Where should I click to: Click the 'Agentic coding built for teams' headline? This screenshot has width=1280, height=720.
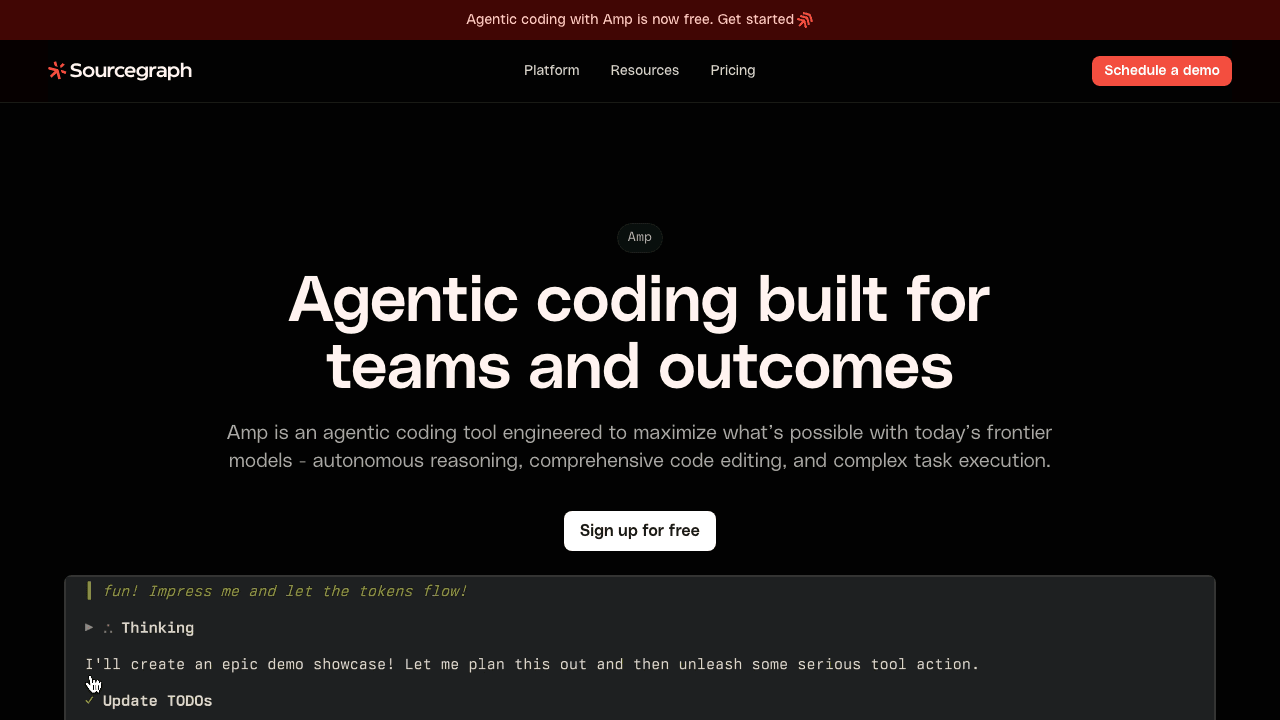pyautogui.click(x=639, y=332)
